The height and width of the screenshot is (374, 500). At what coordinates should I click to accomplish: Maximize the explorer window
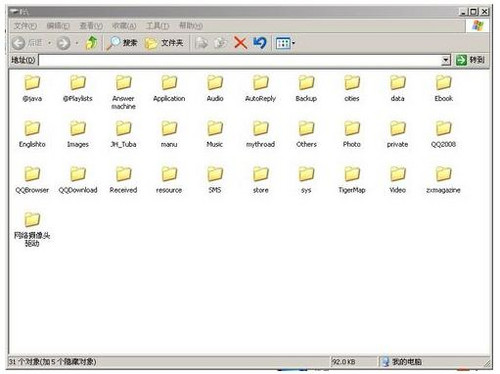click(x=473, y=12)
